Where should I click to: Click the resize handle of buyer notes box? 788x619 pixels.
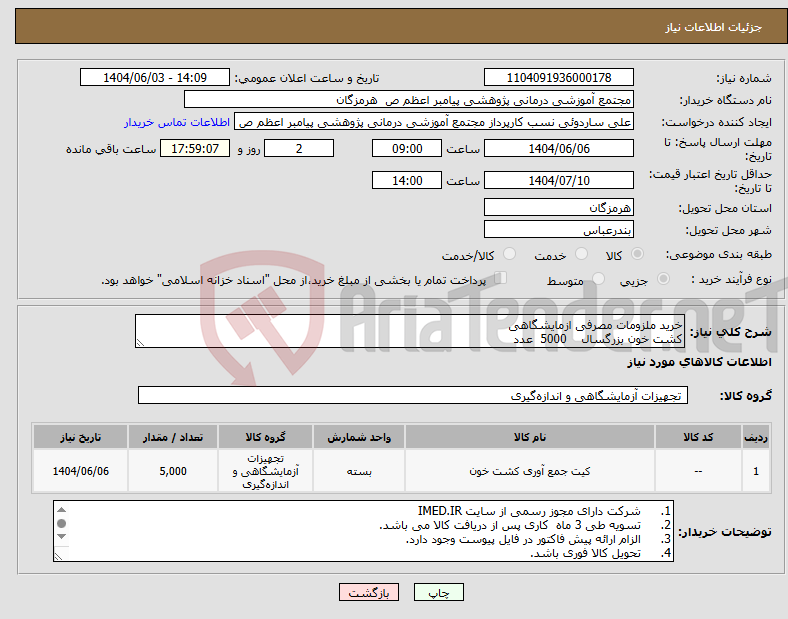tap(59, 556)
